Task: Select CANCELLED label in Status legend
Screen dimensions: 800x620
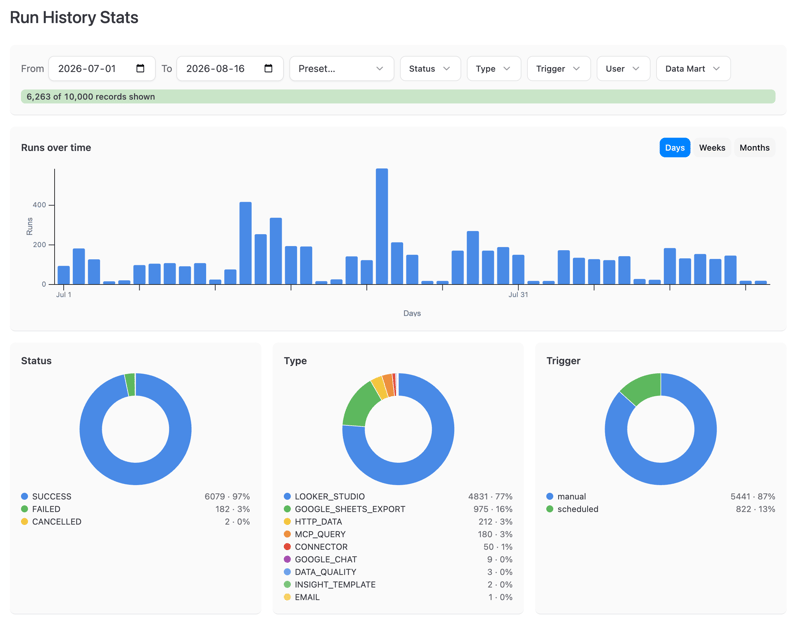Action: (57, 522)
